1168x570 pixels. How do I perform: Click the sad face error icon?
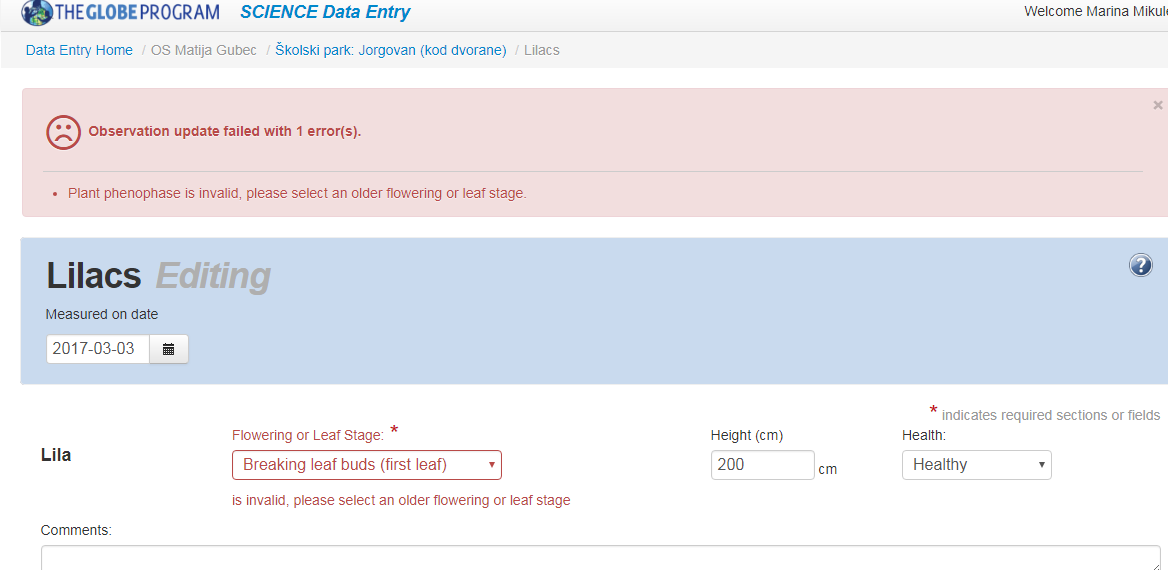63,132
